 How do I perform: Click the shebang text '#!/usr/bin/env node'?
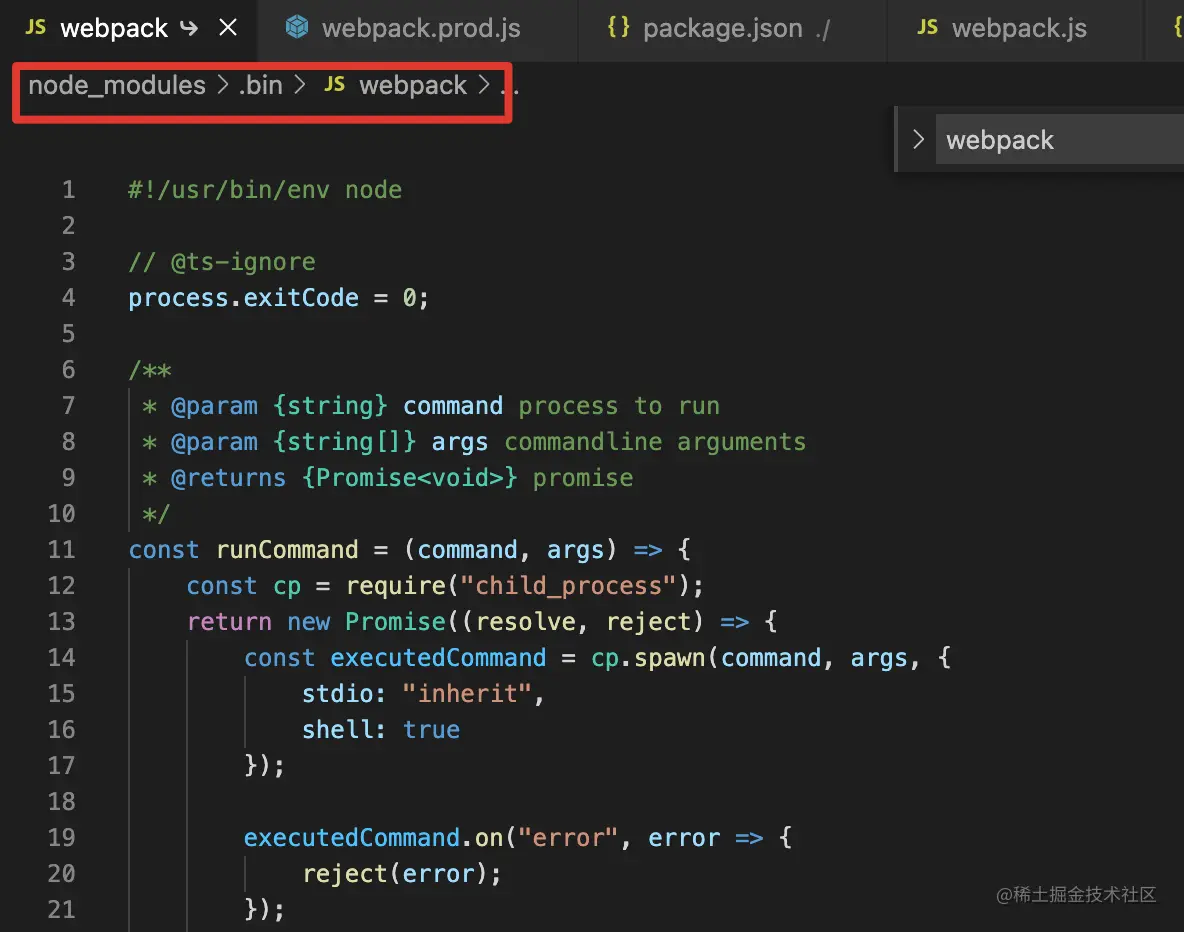pos(265,190)
